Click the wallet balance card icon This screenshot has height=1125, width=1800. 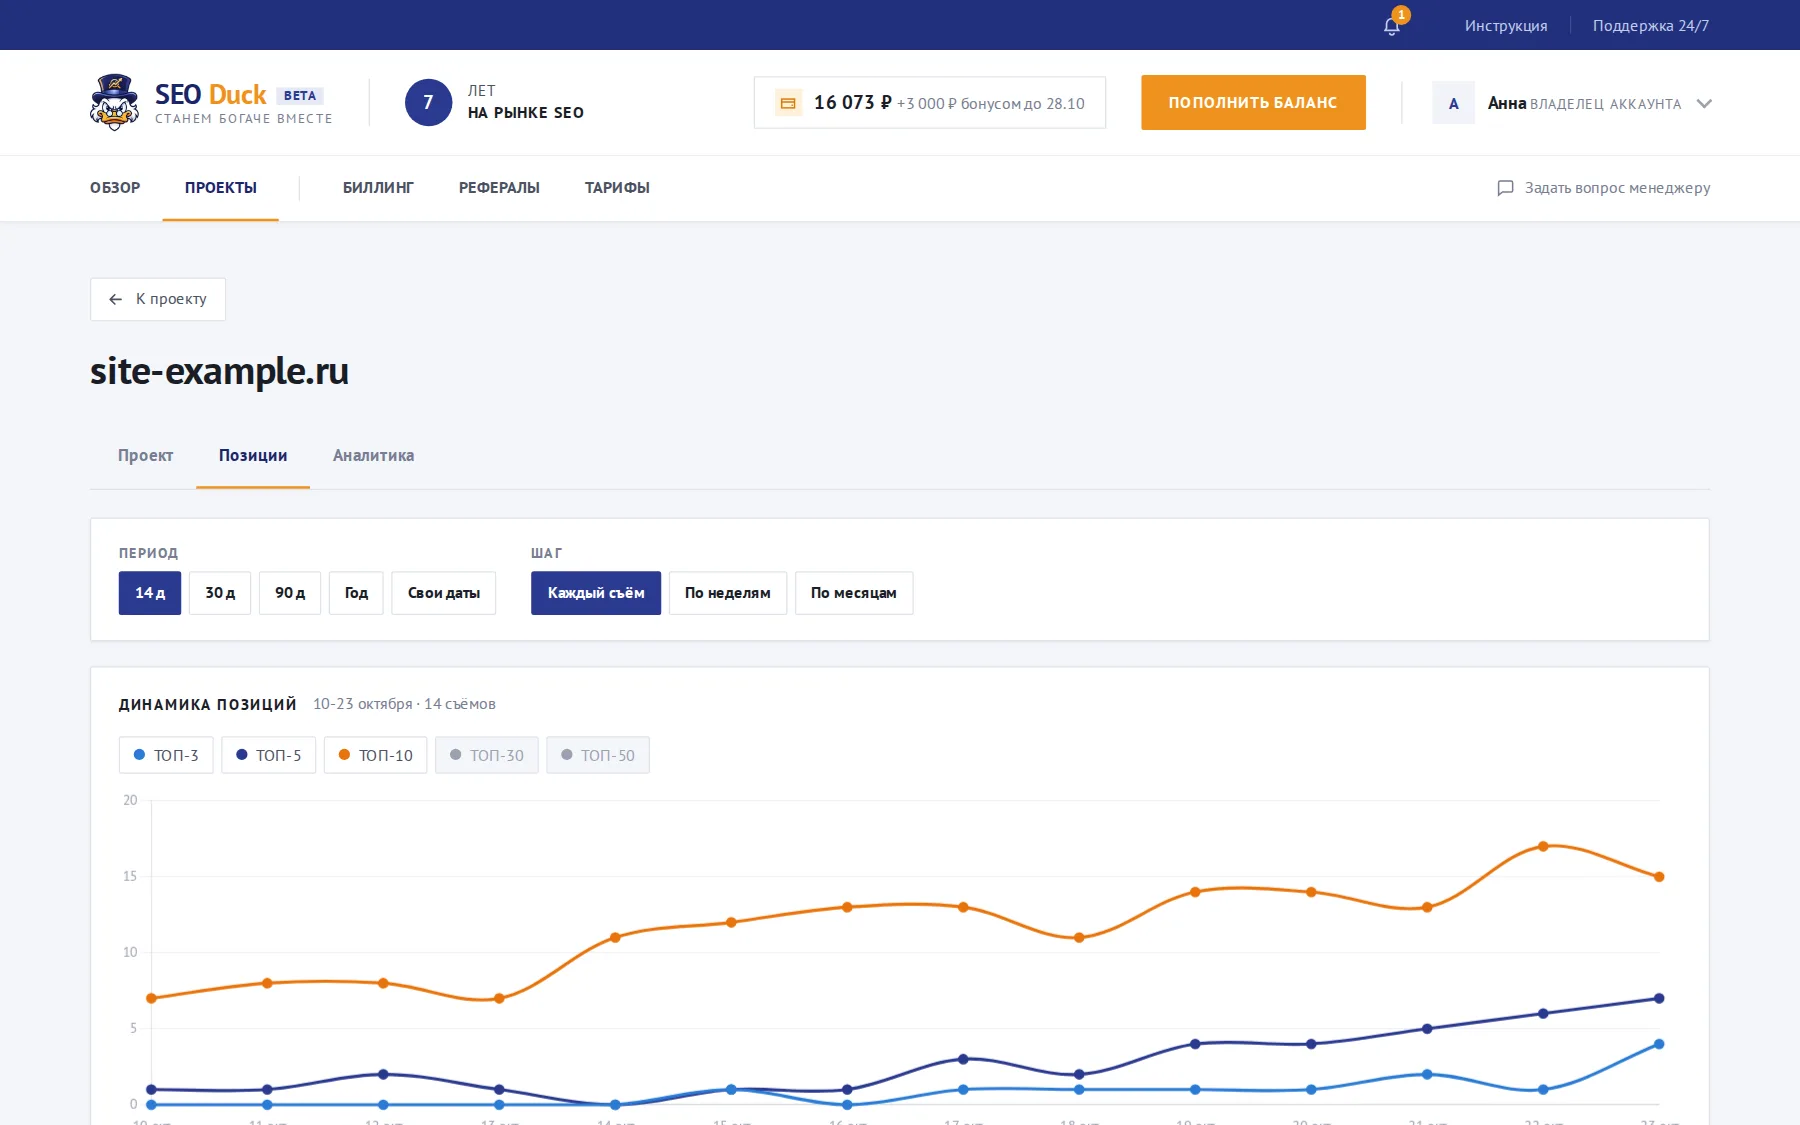click(788, 103)
